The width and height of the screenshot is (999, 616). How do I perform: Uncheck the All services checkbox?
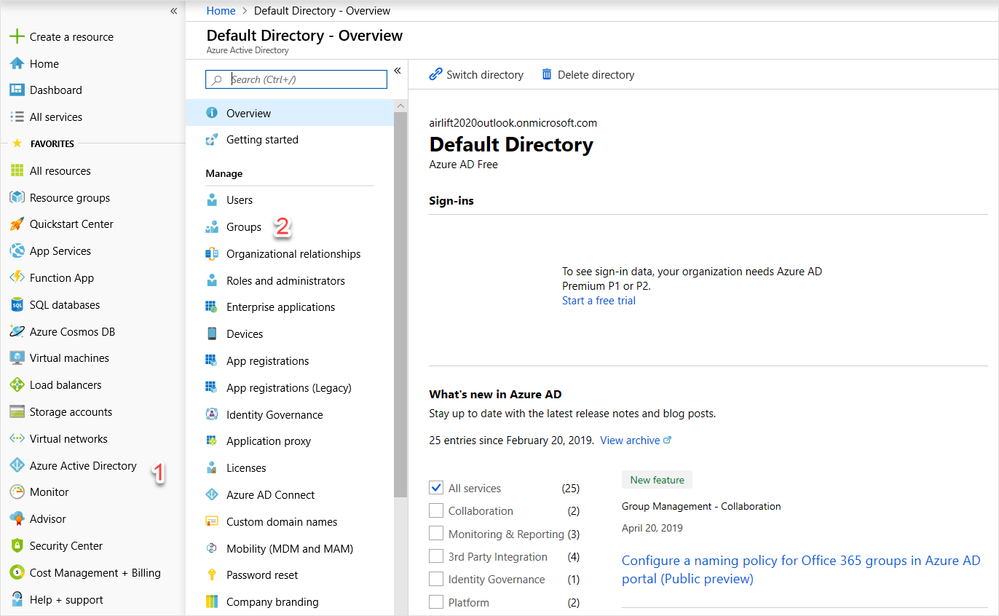pos(436,488)
